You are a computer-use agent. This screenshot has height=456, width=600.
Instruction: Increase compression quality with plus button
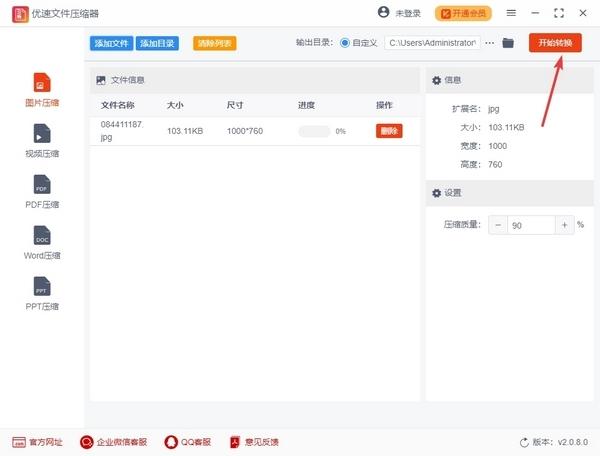[x=564, y=225]
